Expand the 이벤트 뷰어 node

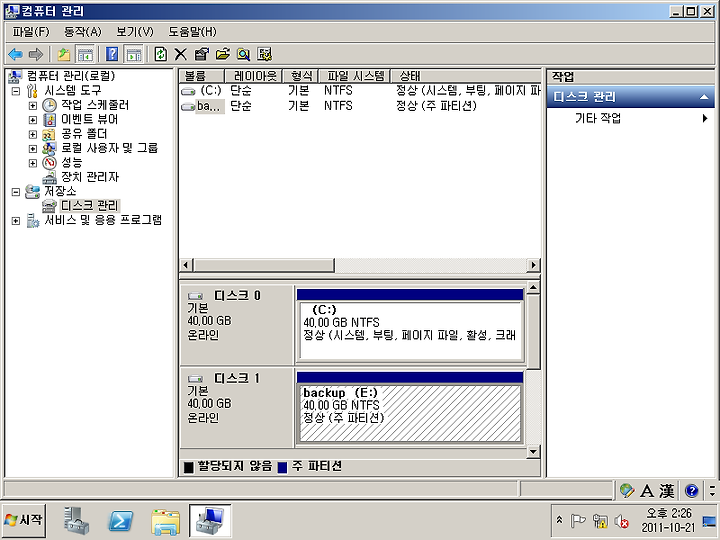[x=33, y=120]
